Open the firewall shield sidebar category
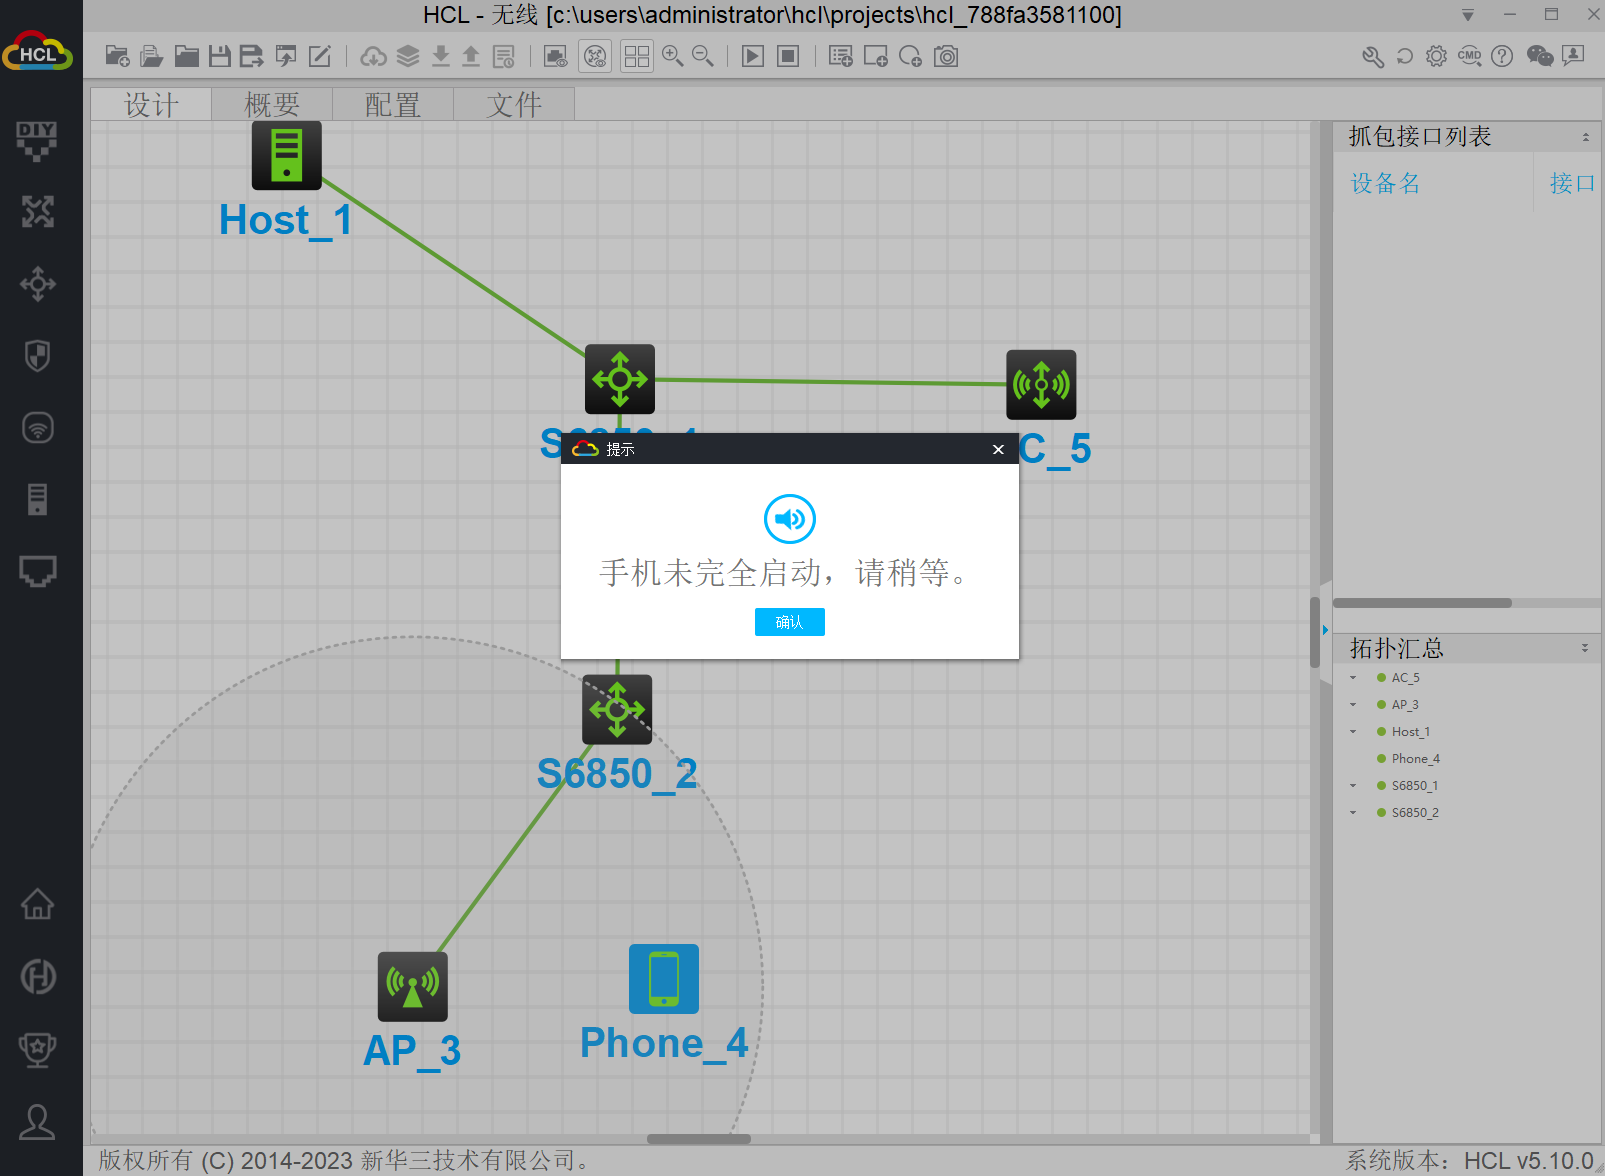1605x1176 pixels. click(x=37, y=356)
